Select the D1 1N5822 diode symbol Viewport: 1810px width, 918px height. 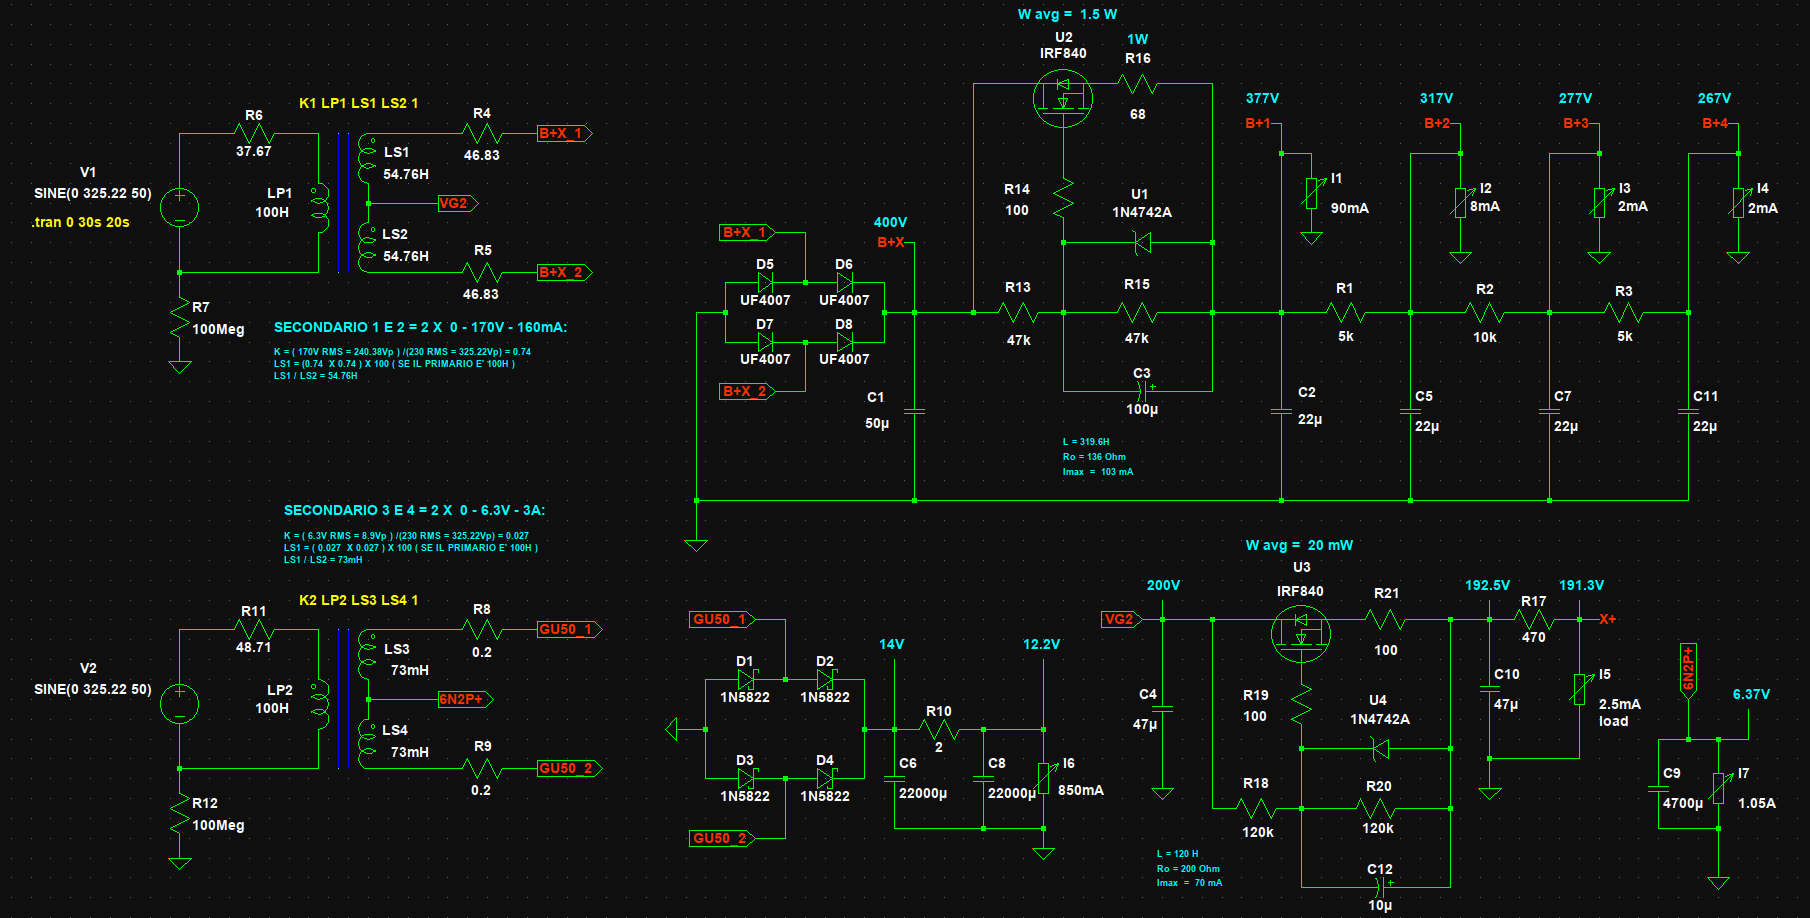[x=745, y=680]
